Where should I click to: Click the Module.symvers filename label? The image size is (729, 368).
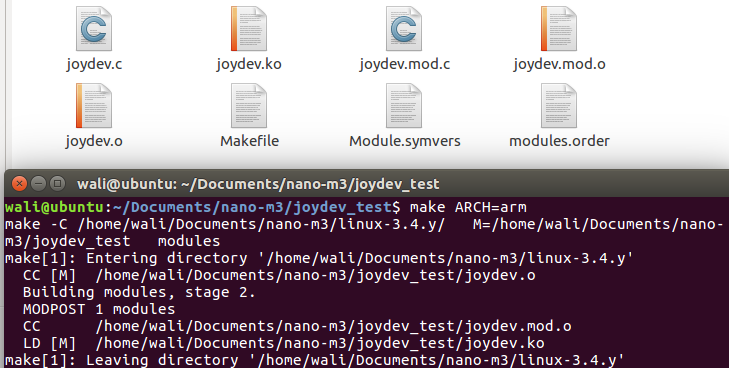404,141
